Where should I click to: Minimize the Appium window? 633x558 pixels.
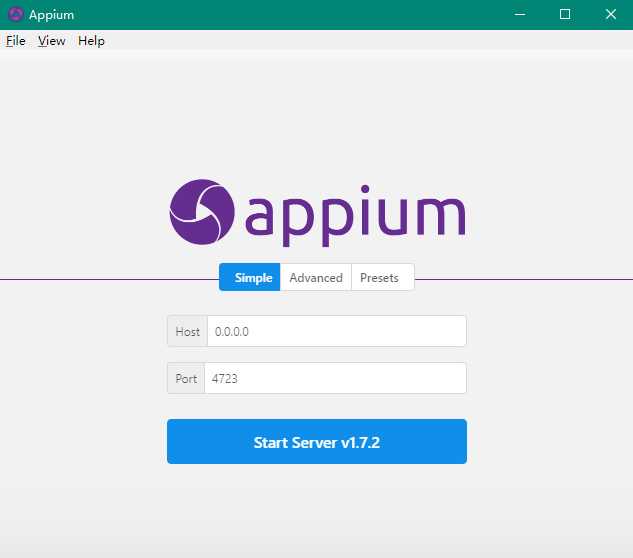[x=520, y=15]
